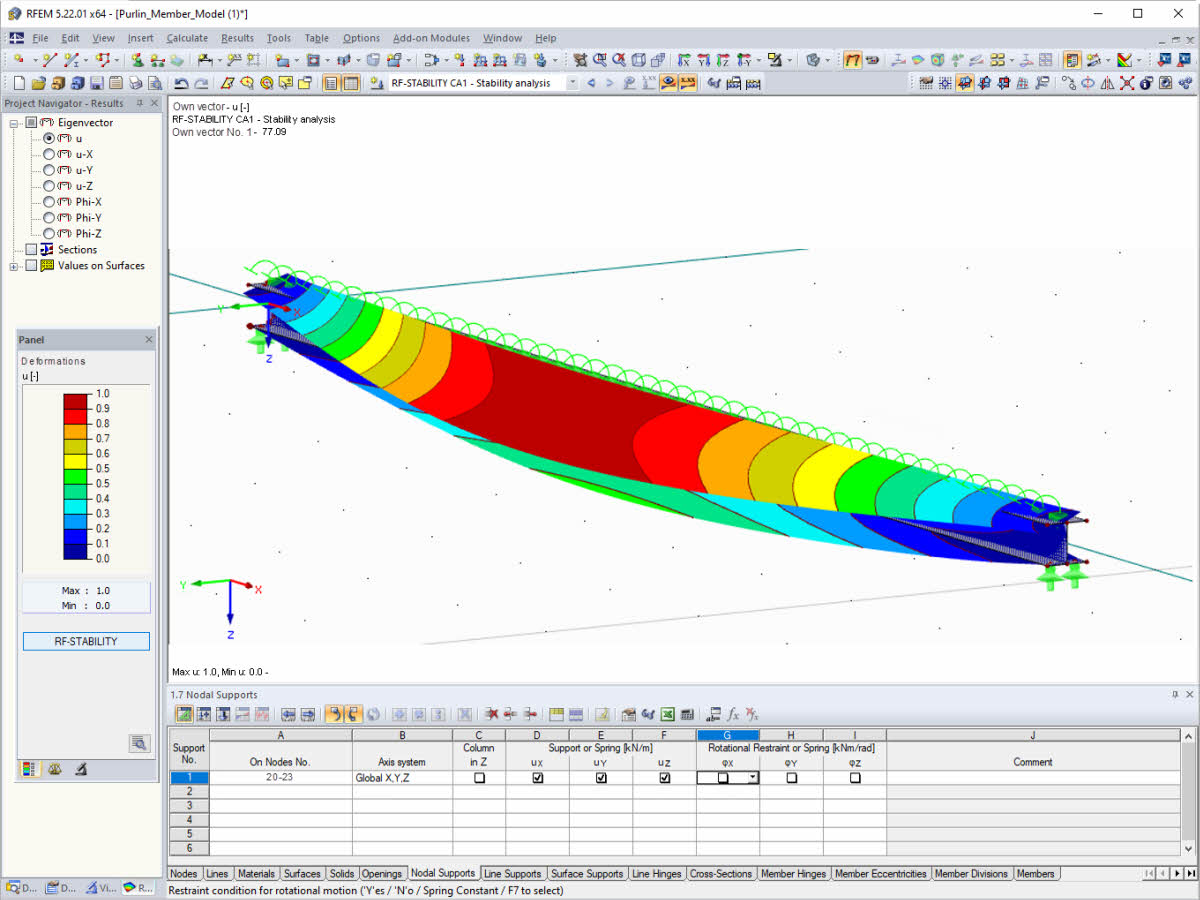The height and width of the screenshot is (900, 1200).
Task: Click the Show result values icon
Action: (688, 83)
